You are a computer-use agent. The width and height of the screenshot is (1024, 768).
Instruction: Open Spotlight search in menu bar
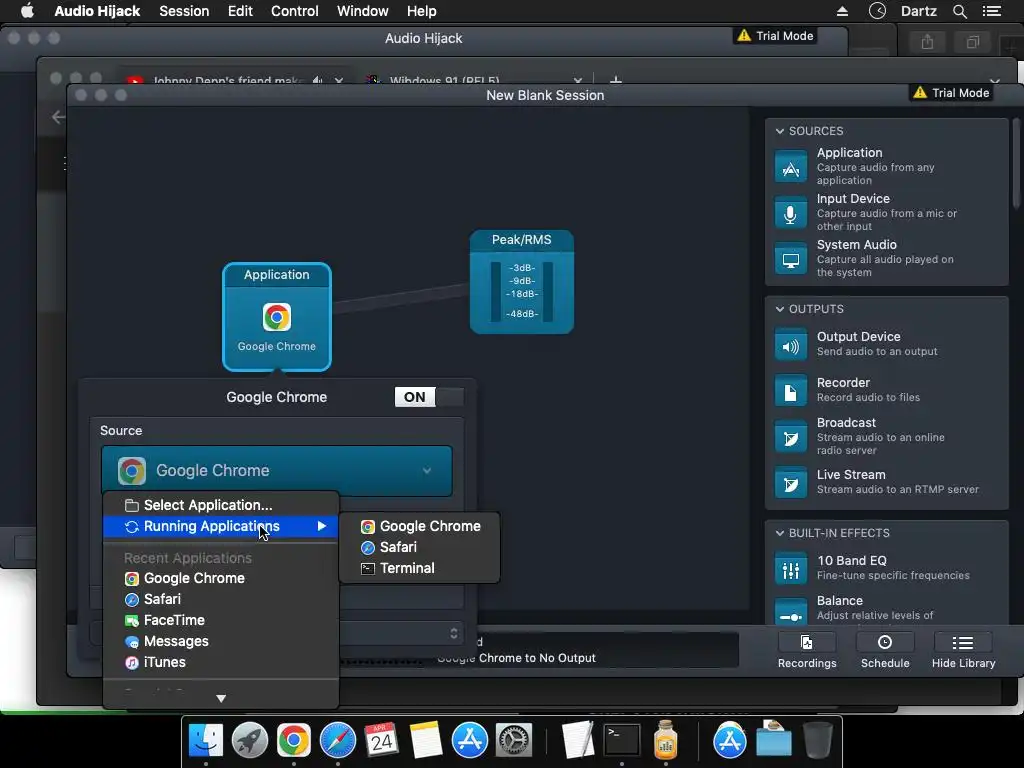click(x=959, y=11)
